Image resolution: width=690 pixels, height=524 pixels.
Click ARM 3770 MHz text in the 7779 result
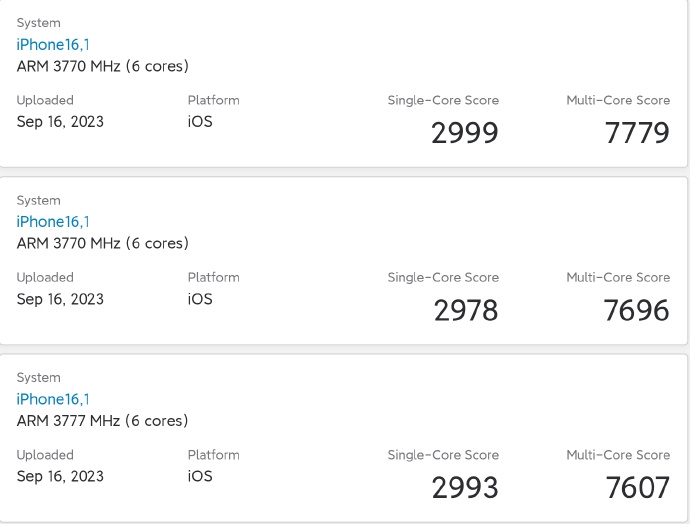(x=102, y=66)
